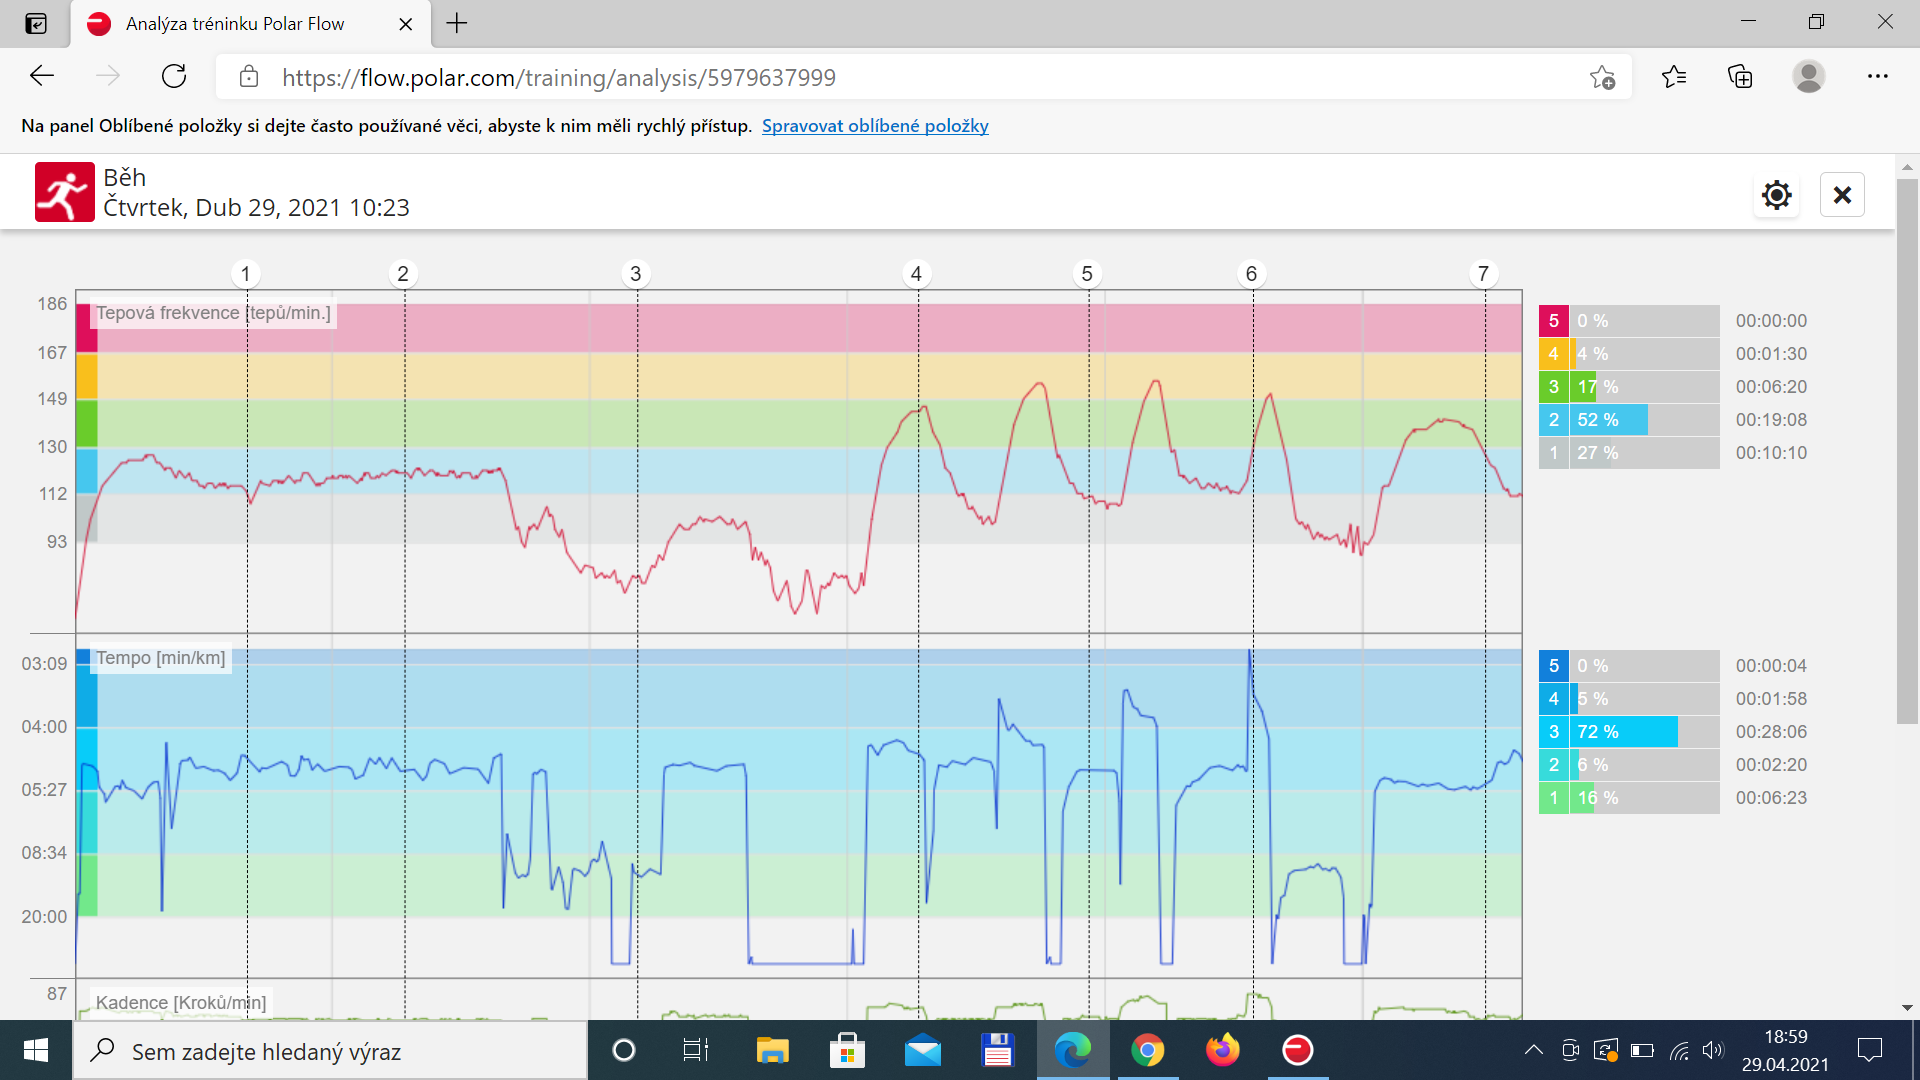The width and height of the screenshot is (1920, 1080).
Task: Open the browser profile menu
Action: 1808,77
